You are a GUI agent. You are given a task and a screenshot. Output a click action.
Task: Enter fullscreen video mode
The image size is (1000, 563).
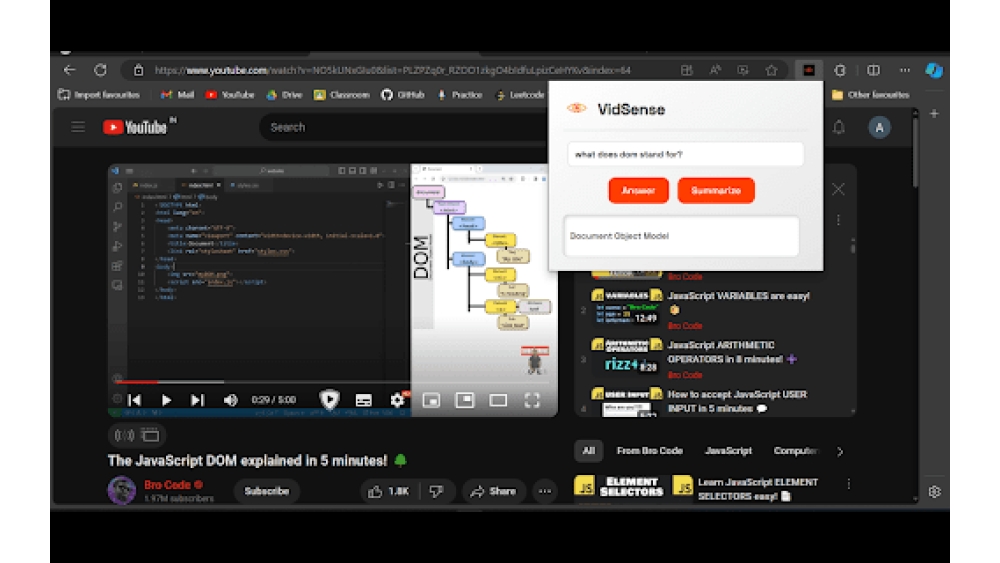(x=532, y=400)
